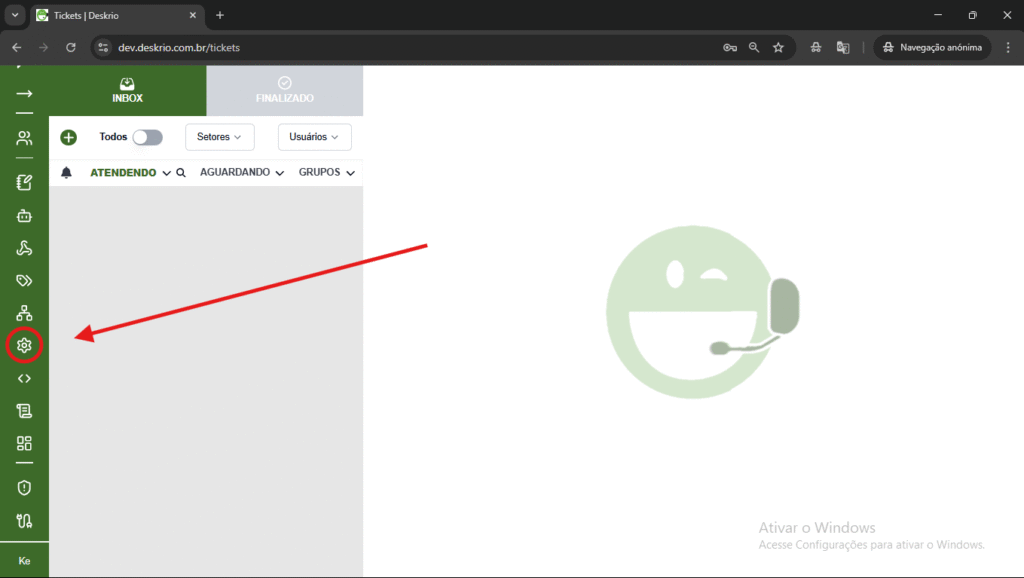Screen dimensions: 1024x578
Task: Open the hierarchy sectors icon in sidebar
Action: click(x=24, y=313)
